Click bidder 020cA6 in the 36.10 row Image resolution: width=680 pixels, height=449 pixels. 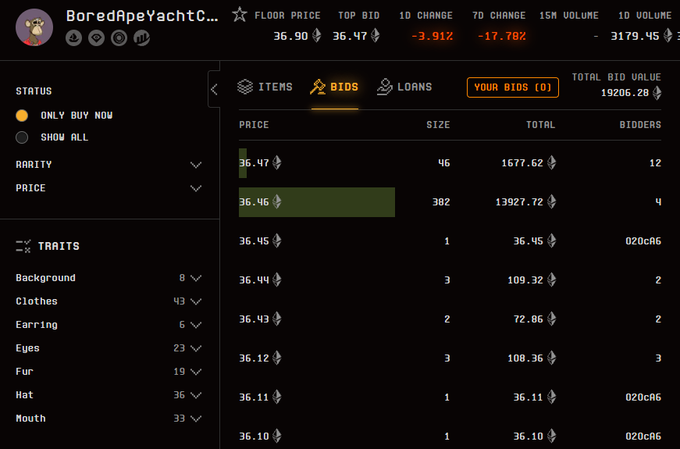pyautogui.click(x=643, y=436)
